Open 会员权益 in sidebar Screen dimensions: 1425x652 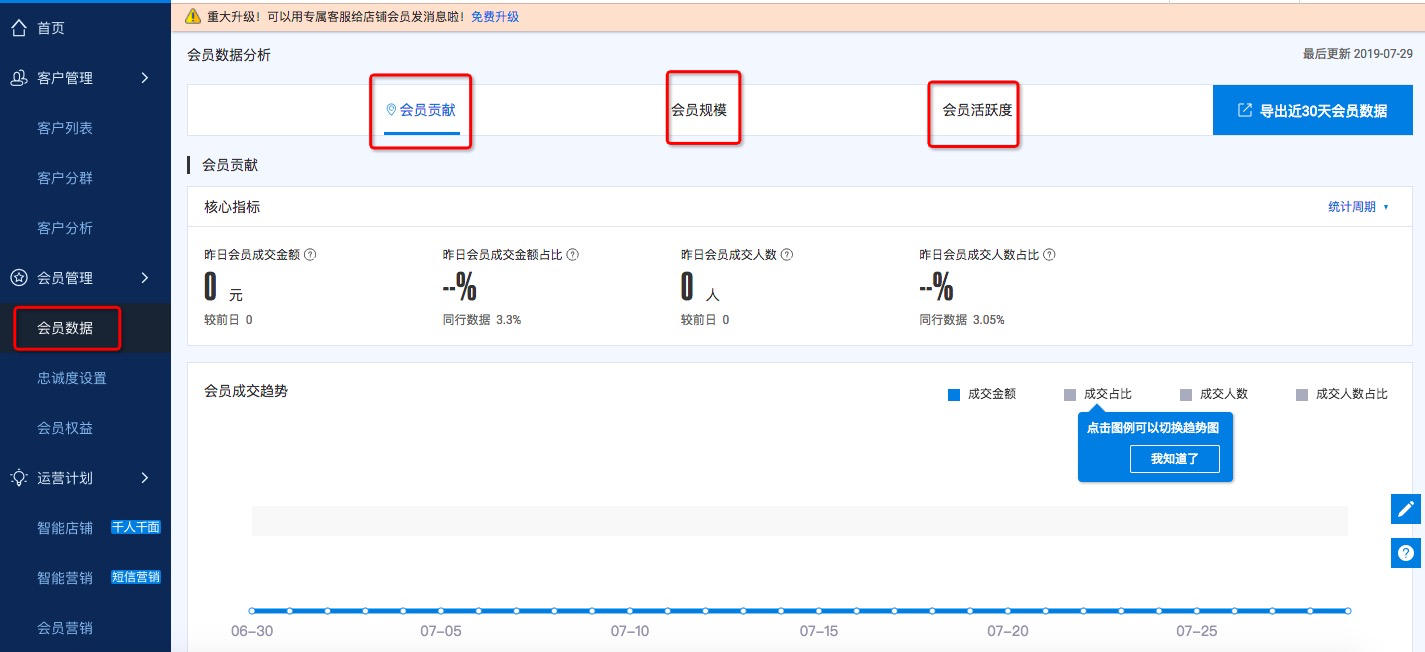pyautogui.click(x=65, y=428)
